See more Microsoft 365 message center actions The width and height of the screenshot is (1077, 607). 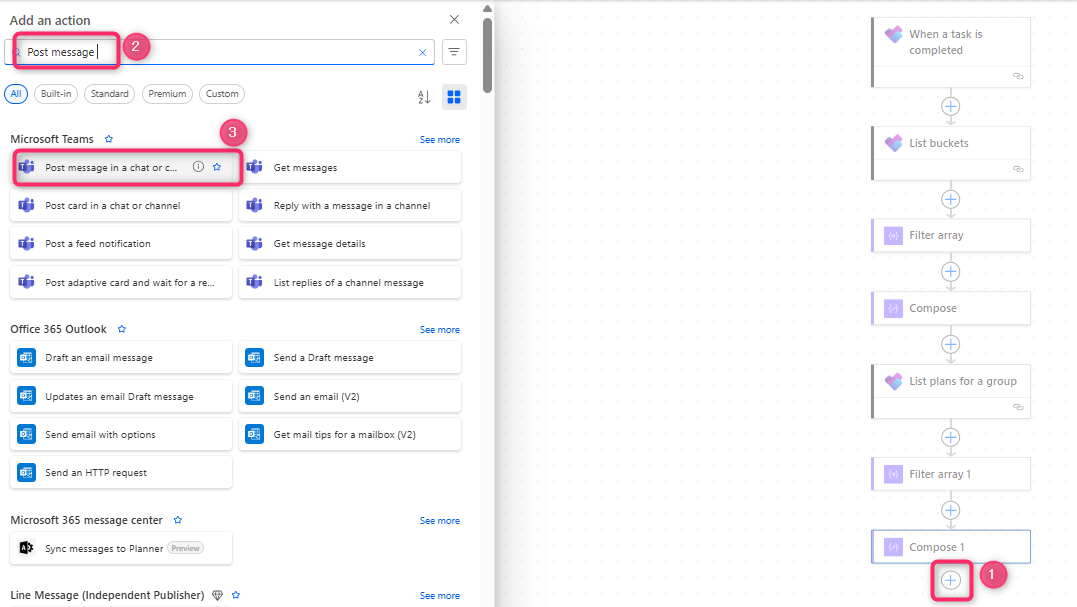[x=440, y=520]
